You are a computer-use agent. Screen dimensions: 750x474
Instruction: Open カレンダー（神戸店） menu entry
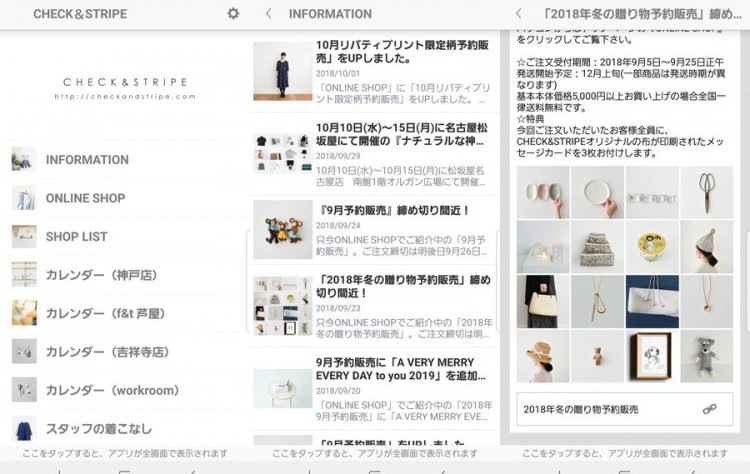tap(125, 275)
